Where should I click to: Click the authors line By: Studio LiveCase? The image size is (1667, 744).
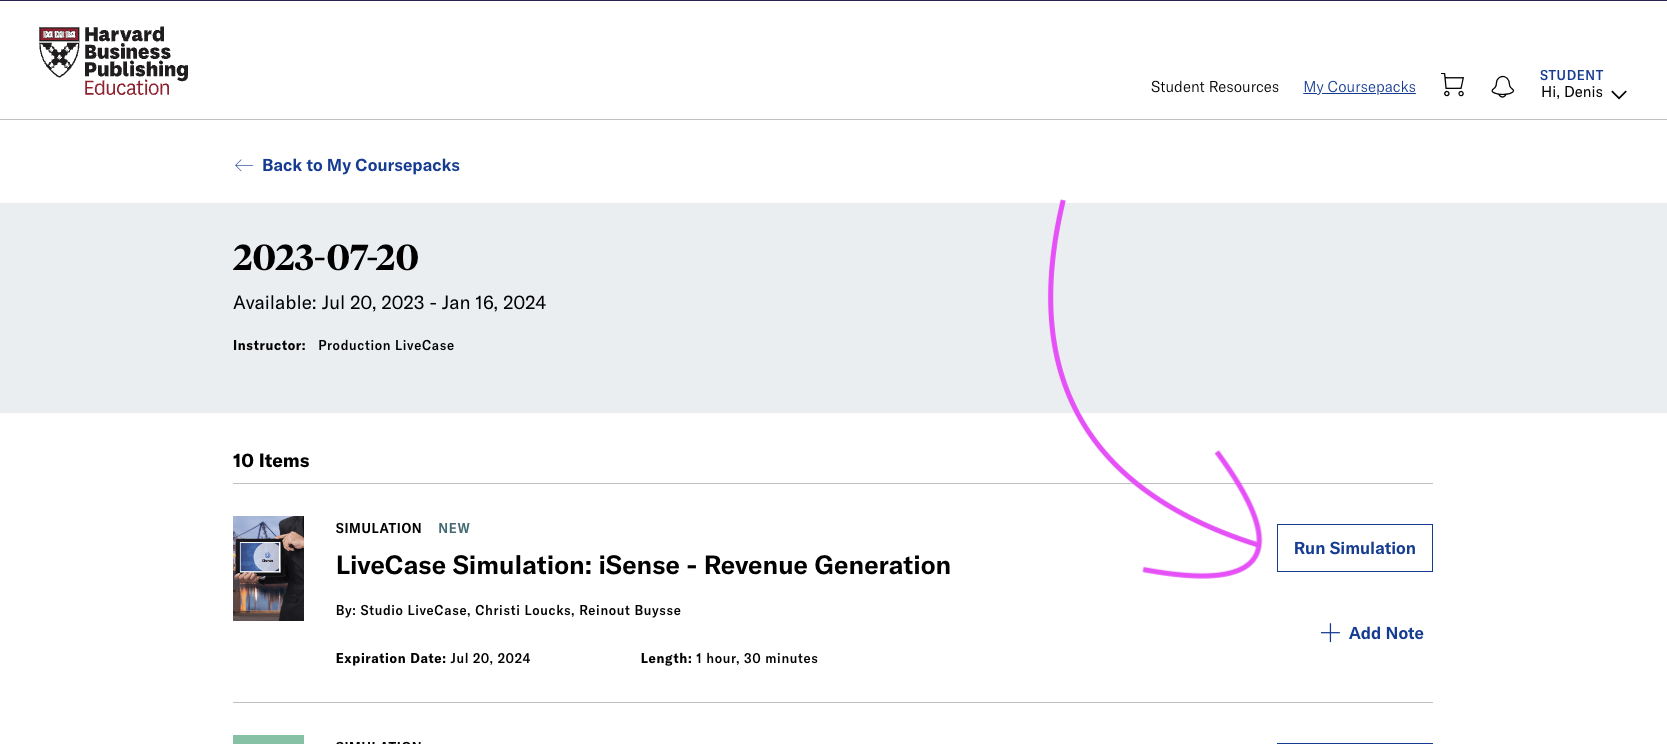pyautogui.click(x=508, y=610)
